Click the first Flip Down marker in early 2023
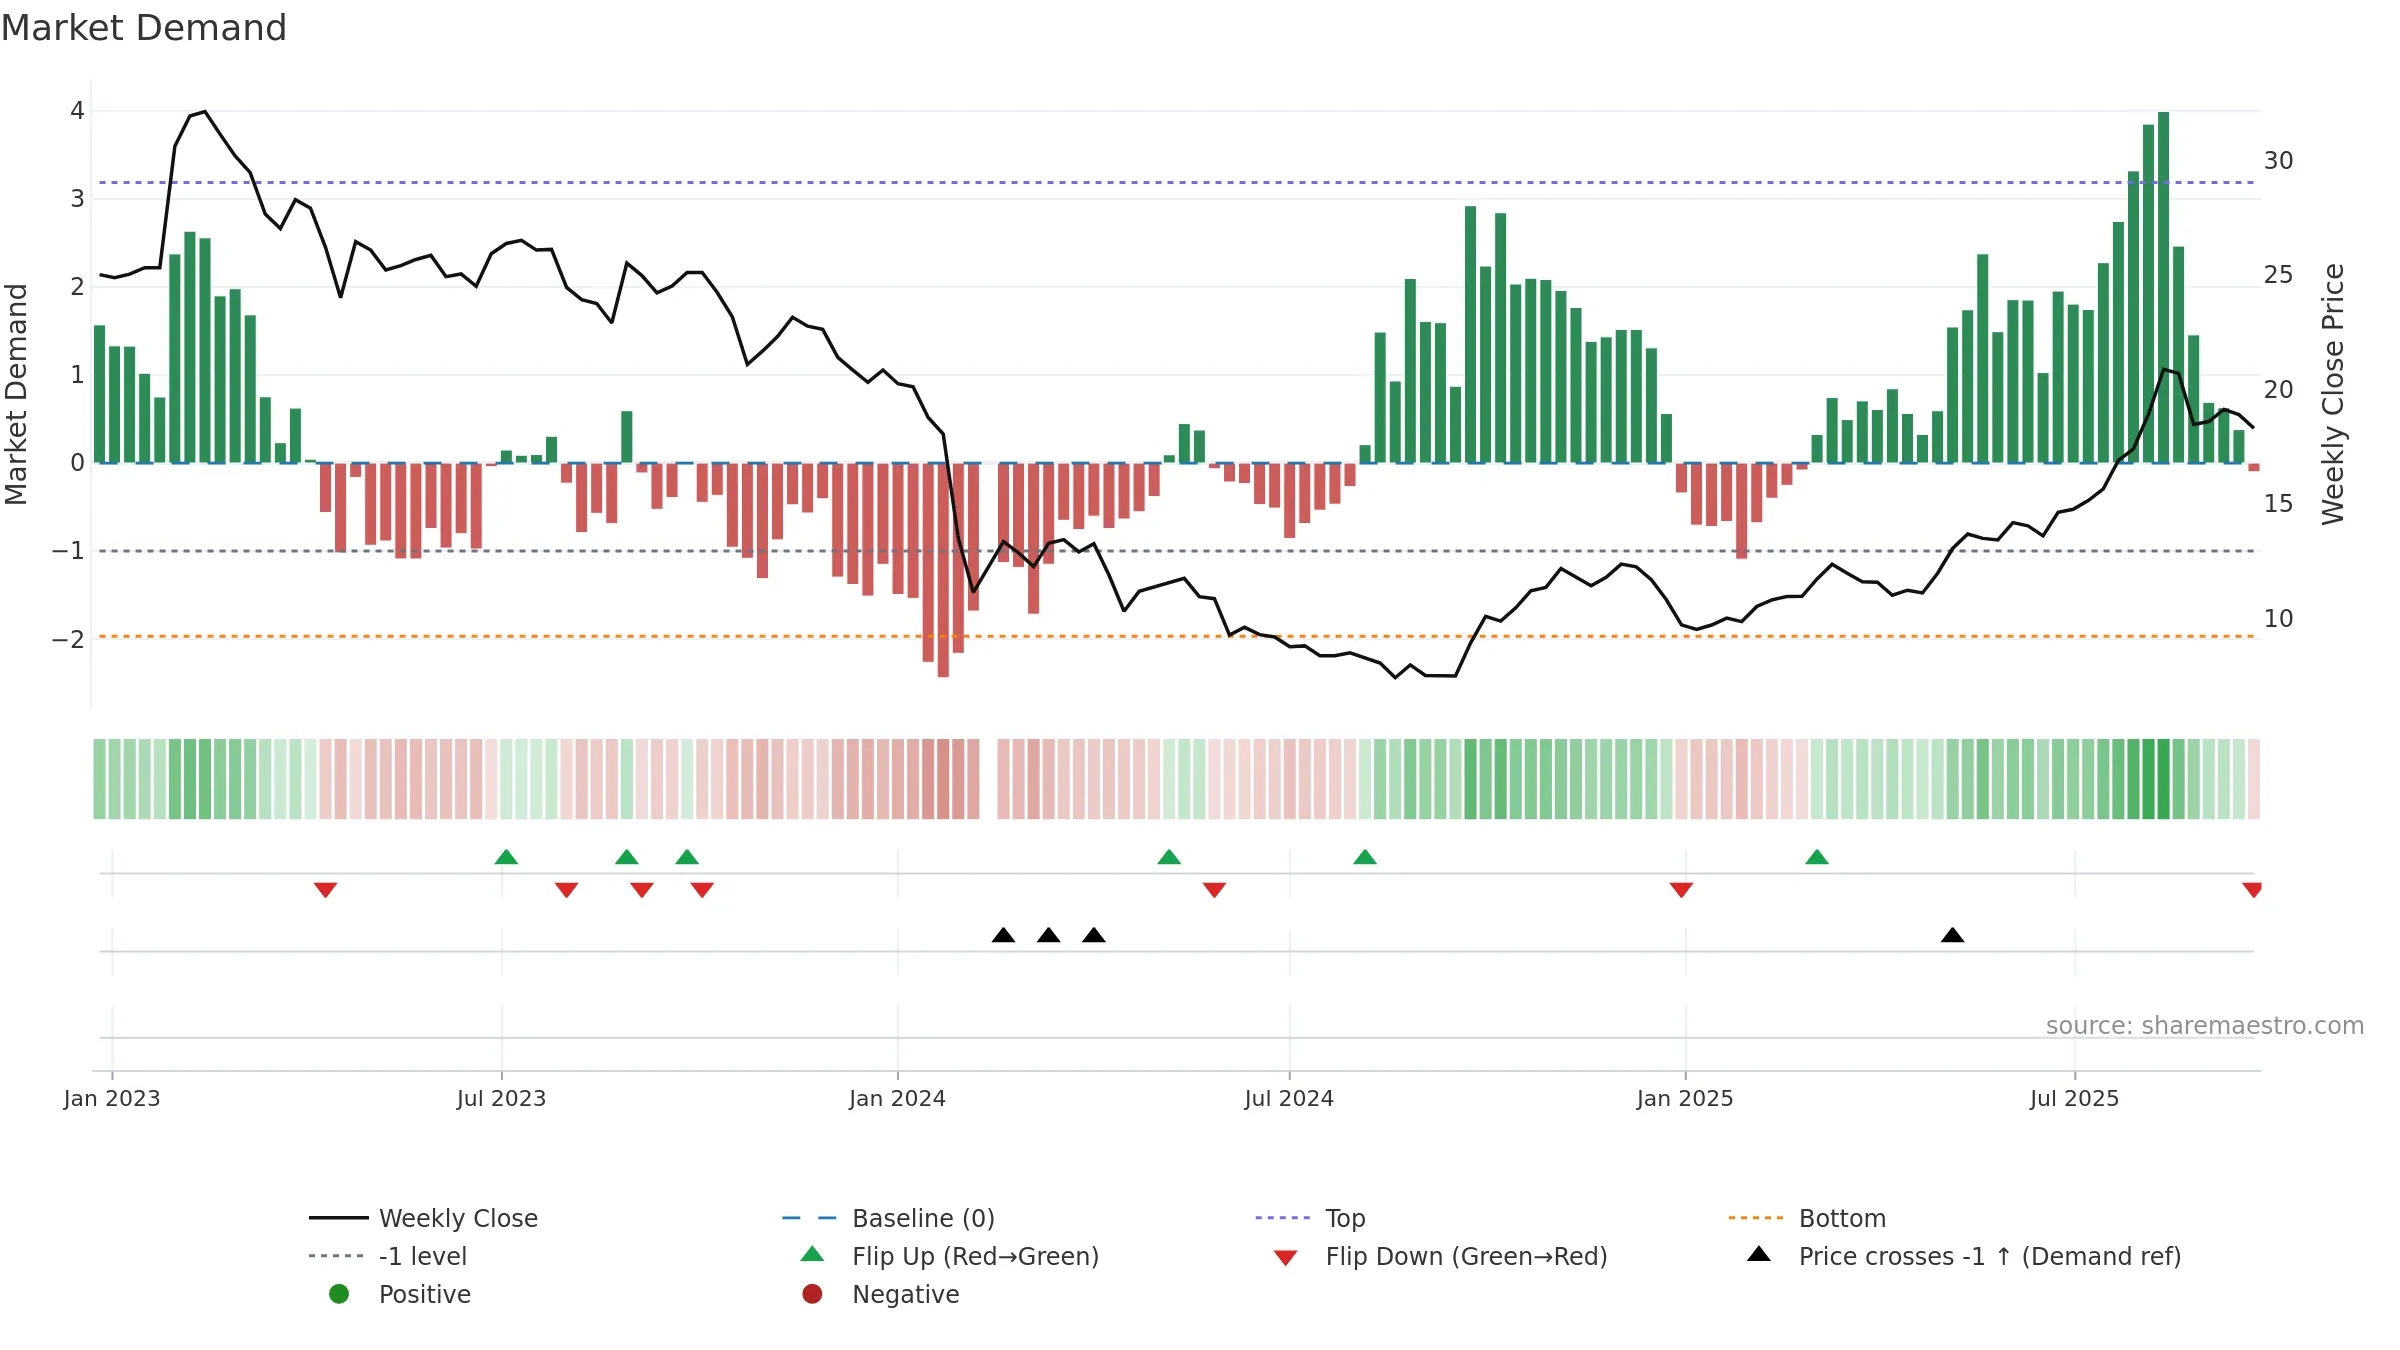This screenshot has width=2400, height=1350. [325, 890]
